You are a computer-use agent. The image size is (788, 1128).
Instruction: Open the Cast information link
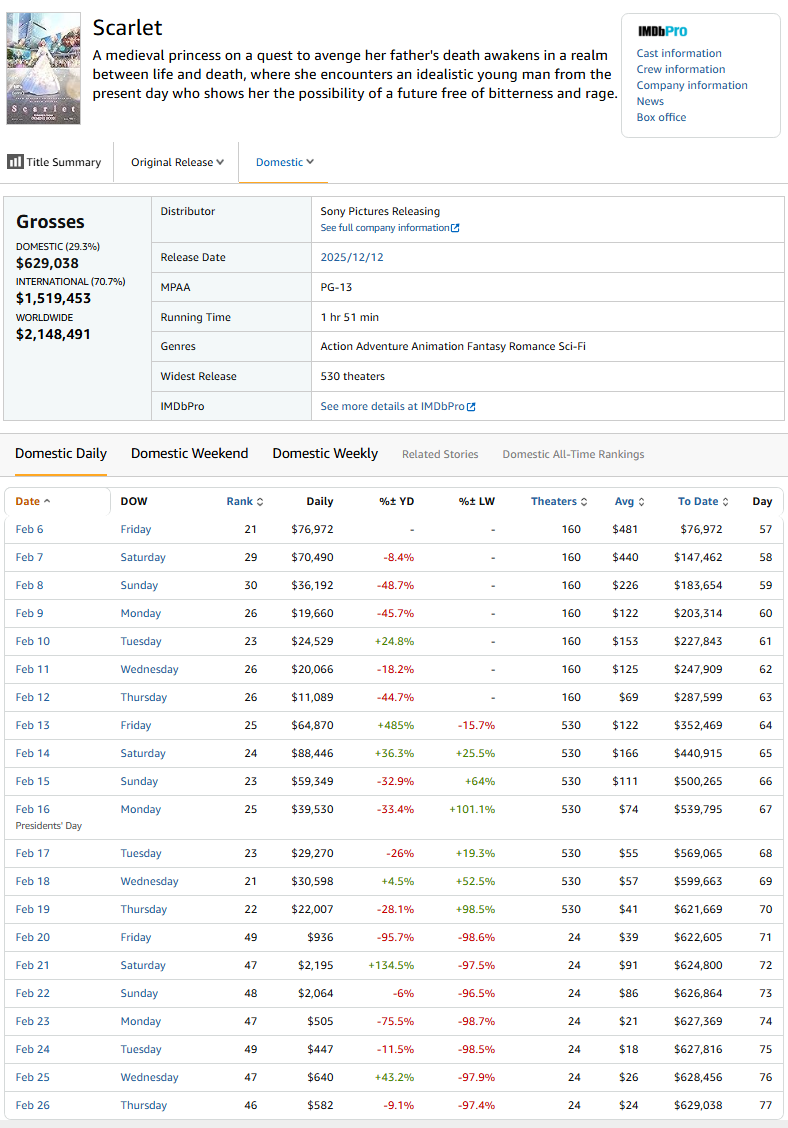(678, 53)
